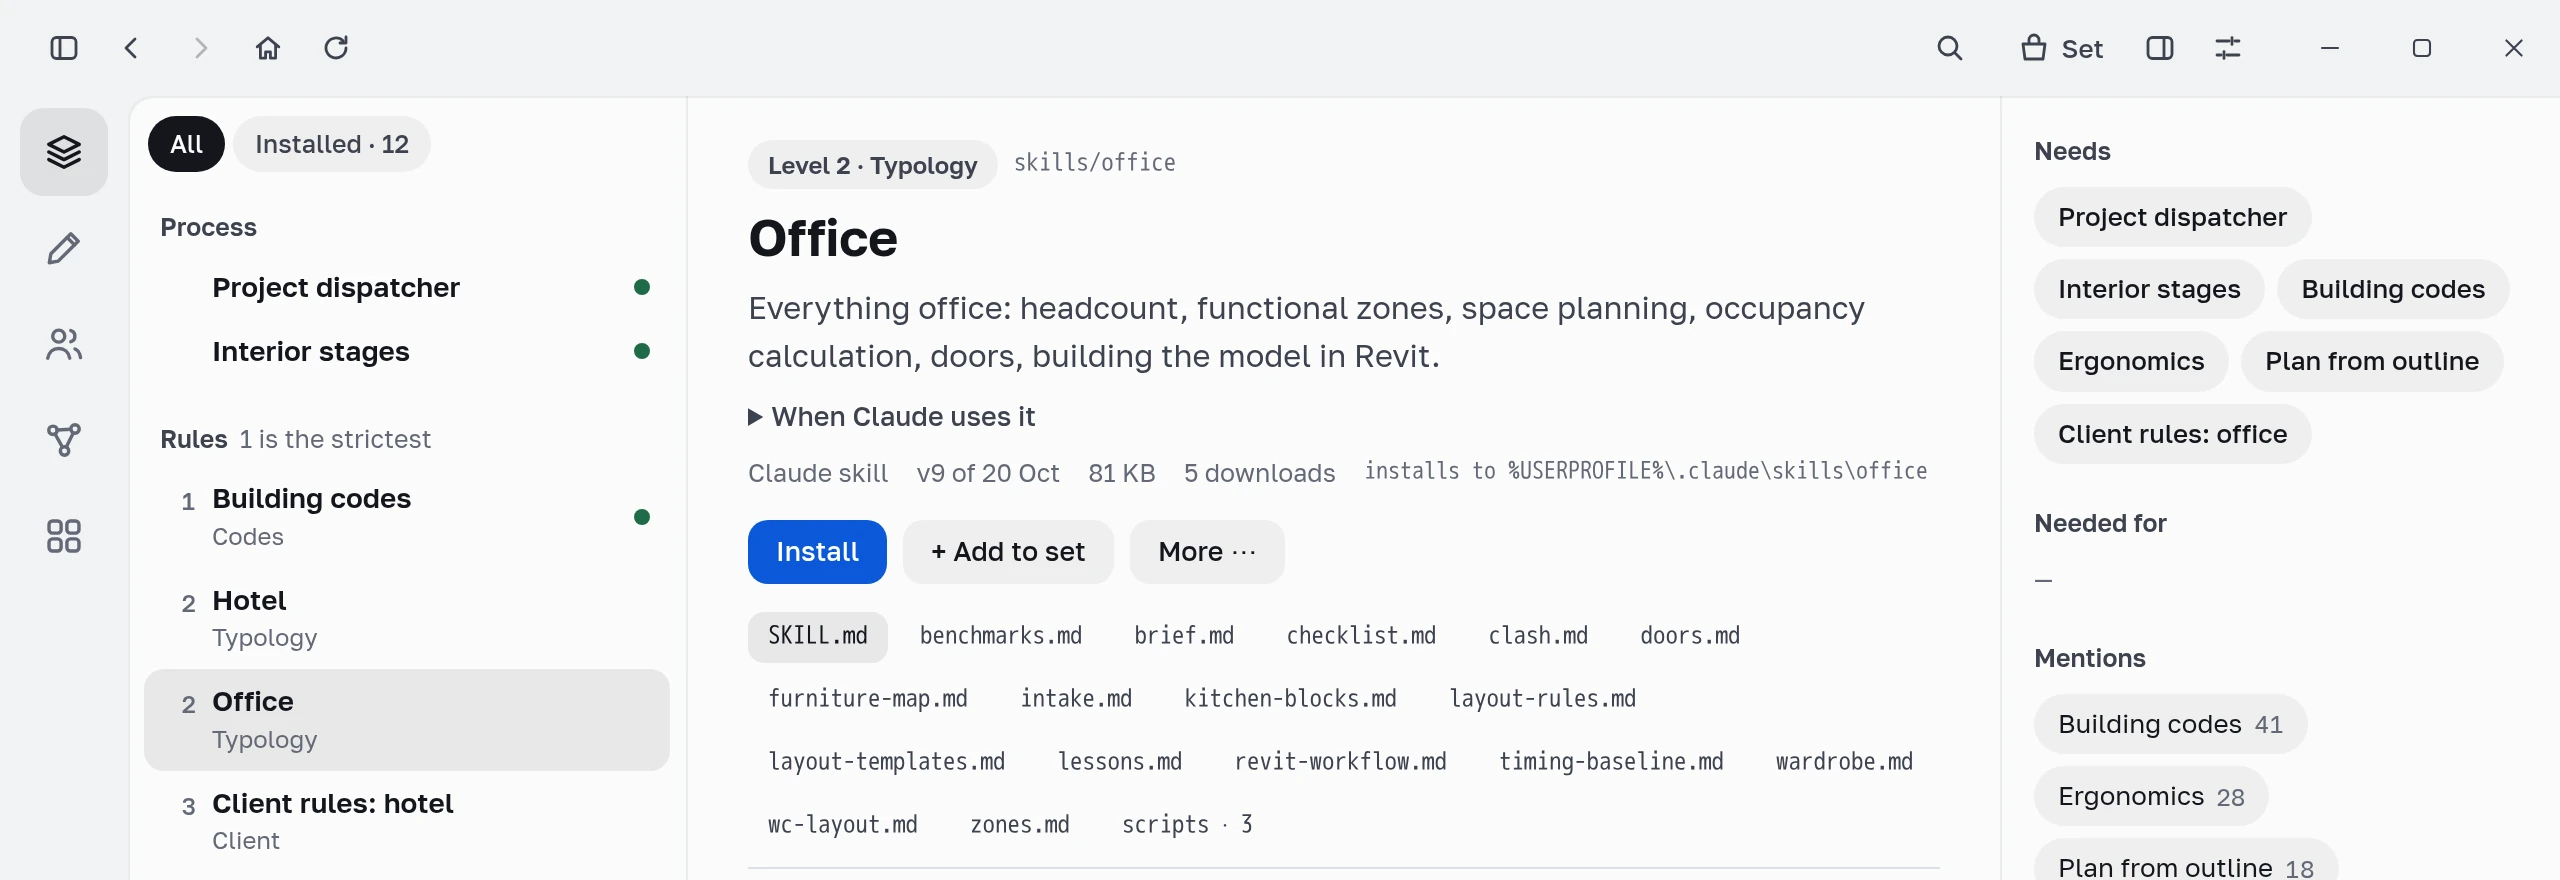This screenshot has height=880, width=2560.
Task: Open the Ergonomics chip under Needs
Action: tap(2131, 361)
